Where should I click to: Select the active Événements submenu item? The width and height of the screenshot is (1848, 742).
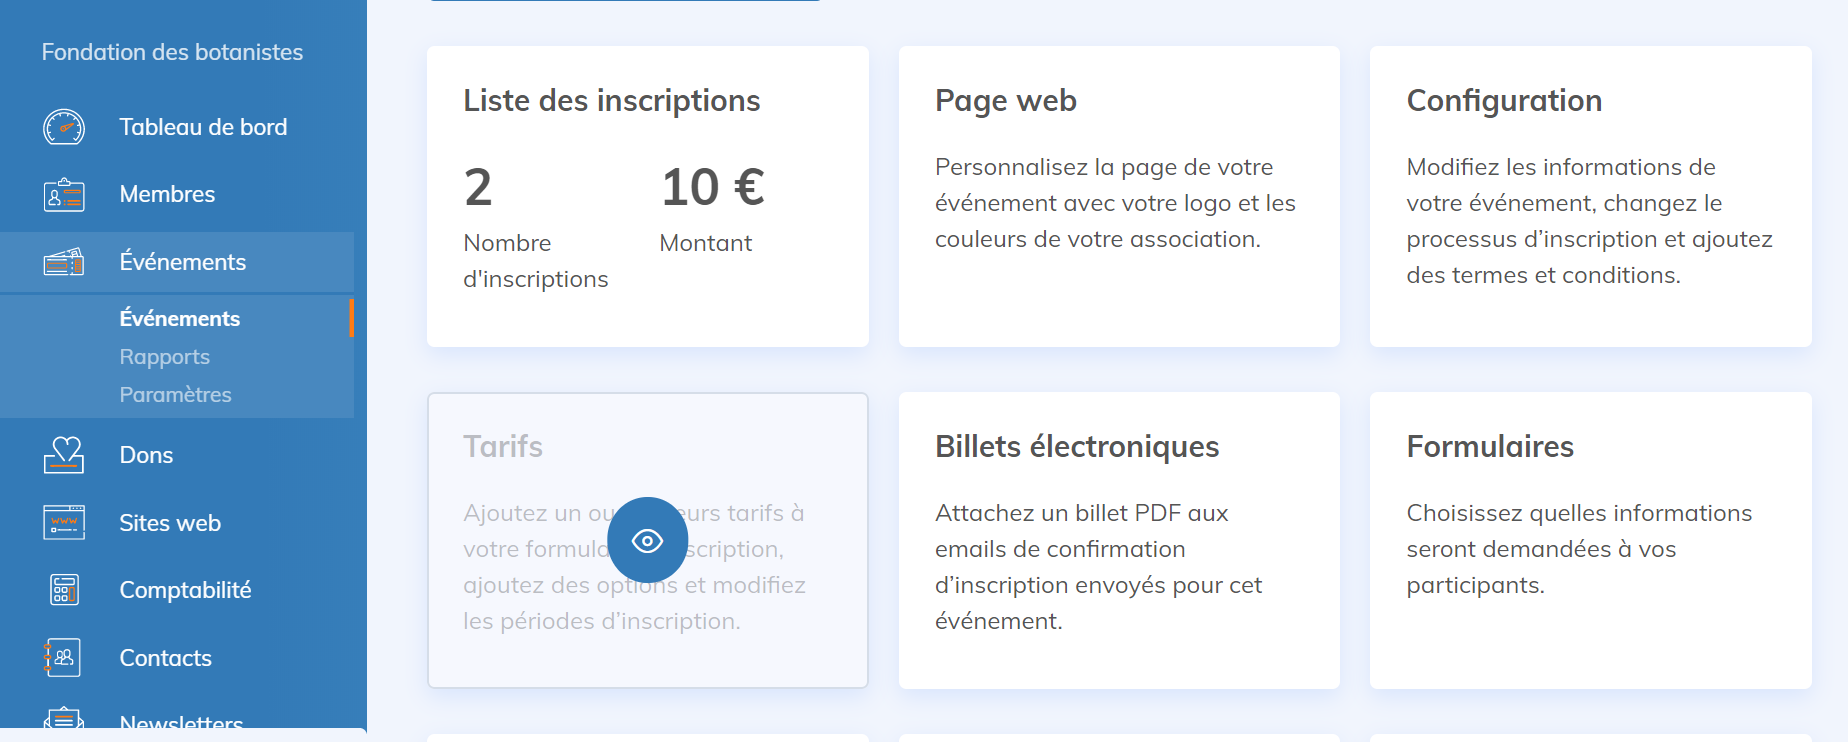click(180, 319)
